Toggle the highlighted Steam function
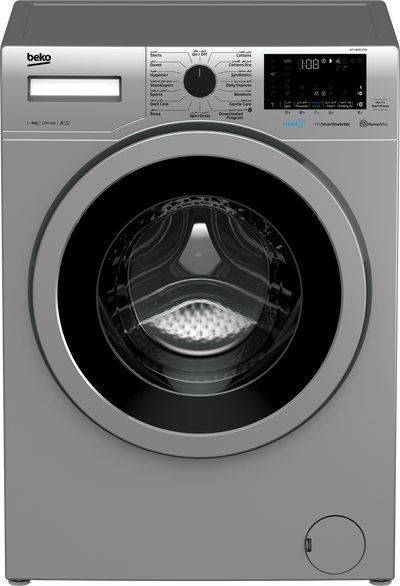 316,104
